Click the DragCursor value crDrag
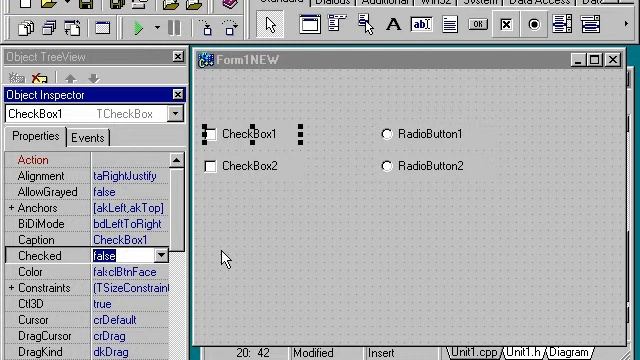Image resolution: width=640 pixels, height=360 pixels. coord(109,336)
